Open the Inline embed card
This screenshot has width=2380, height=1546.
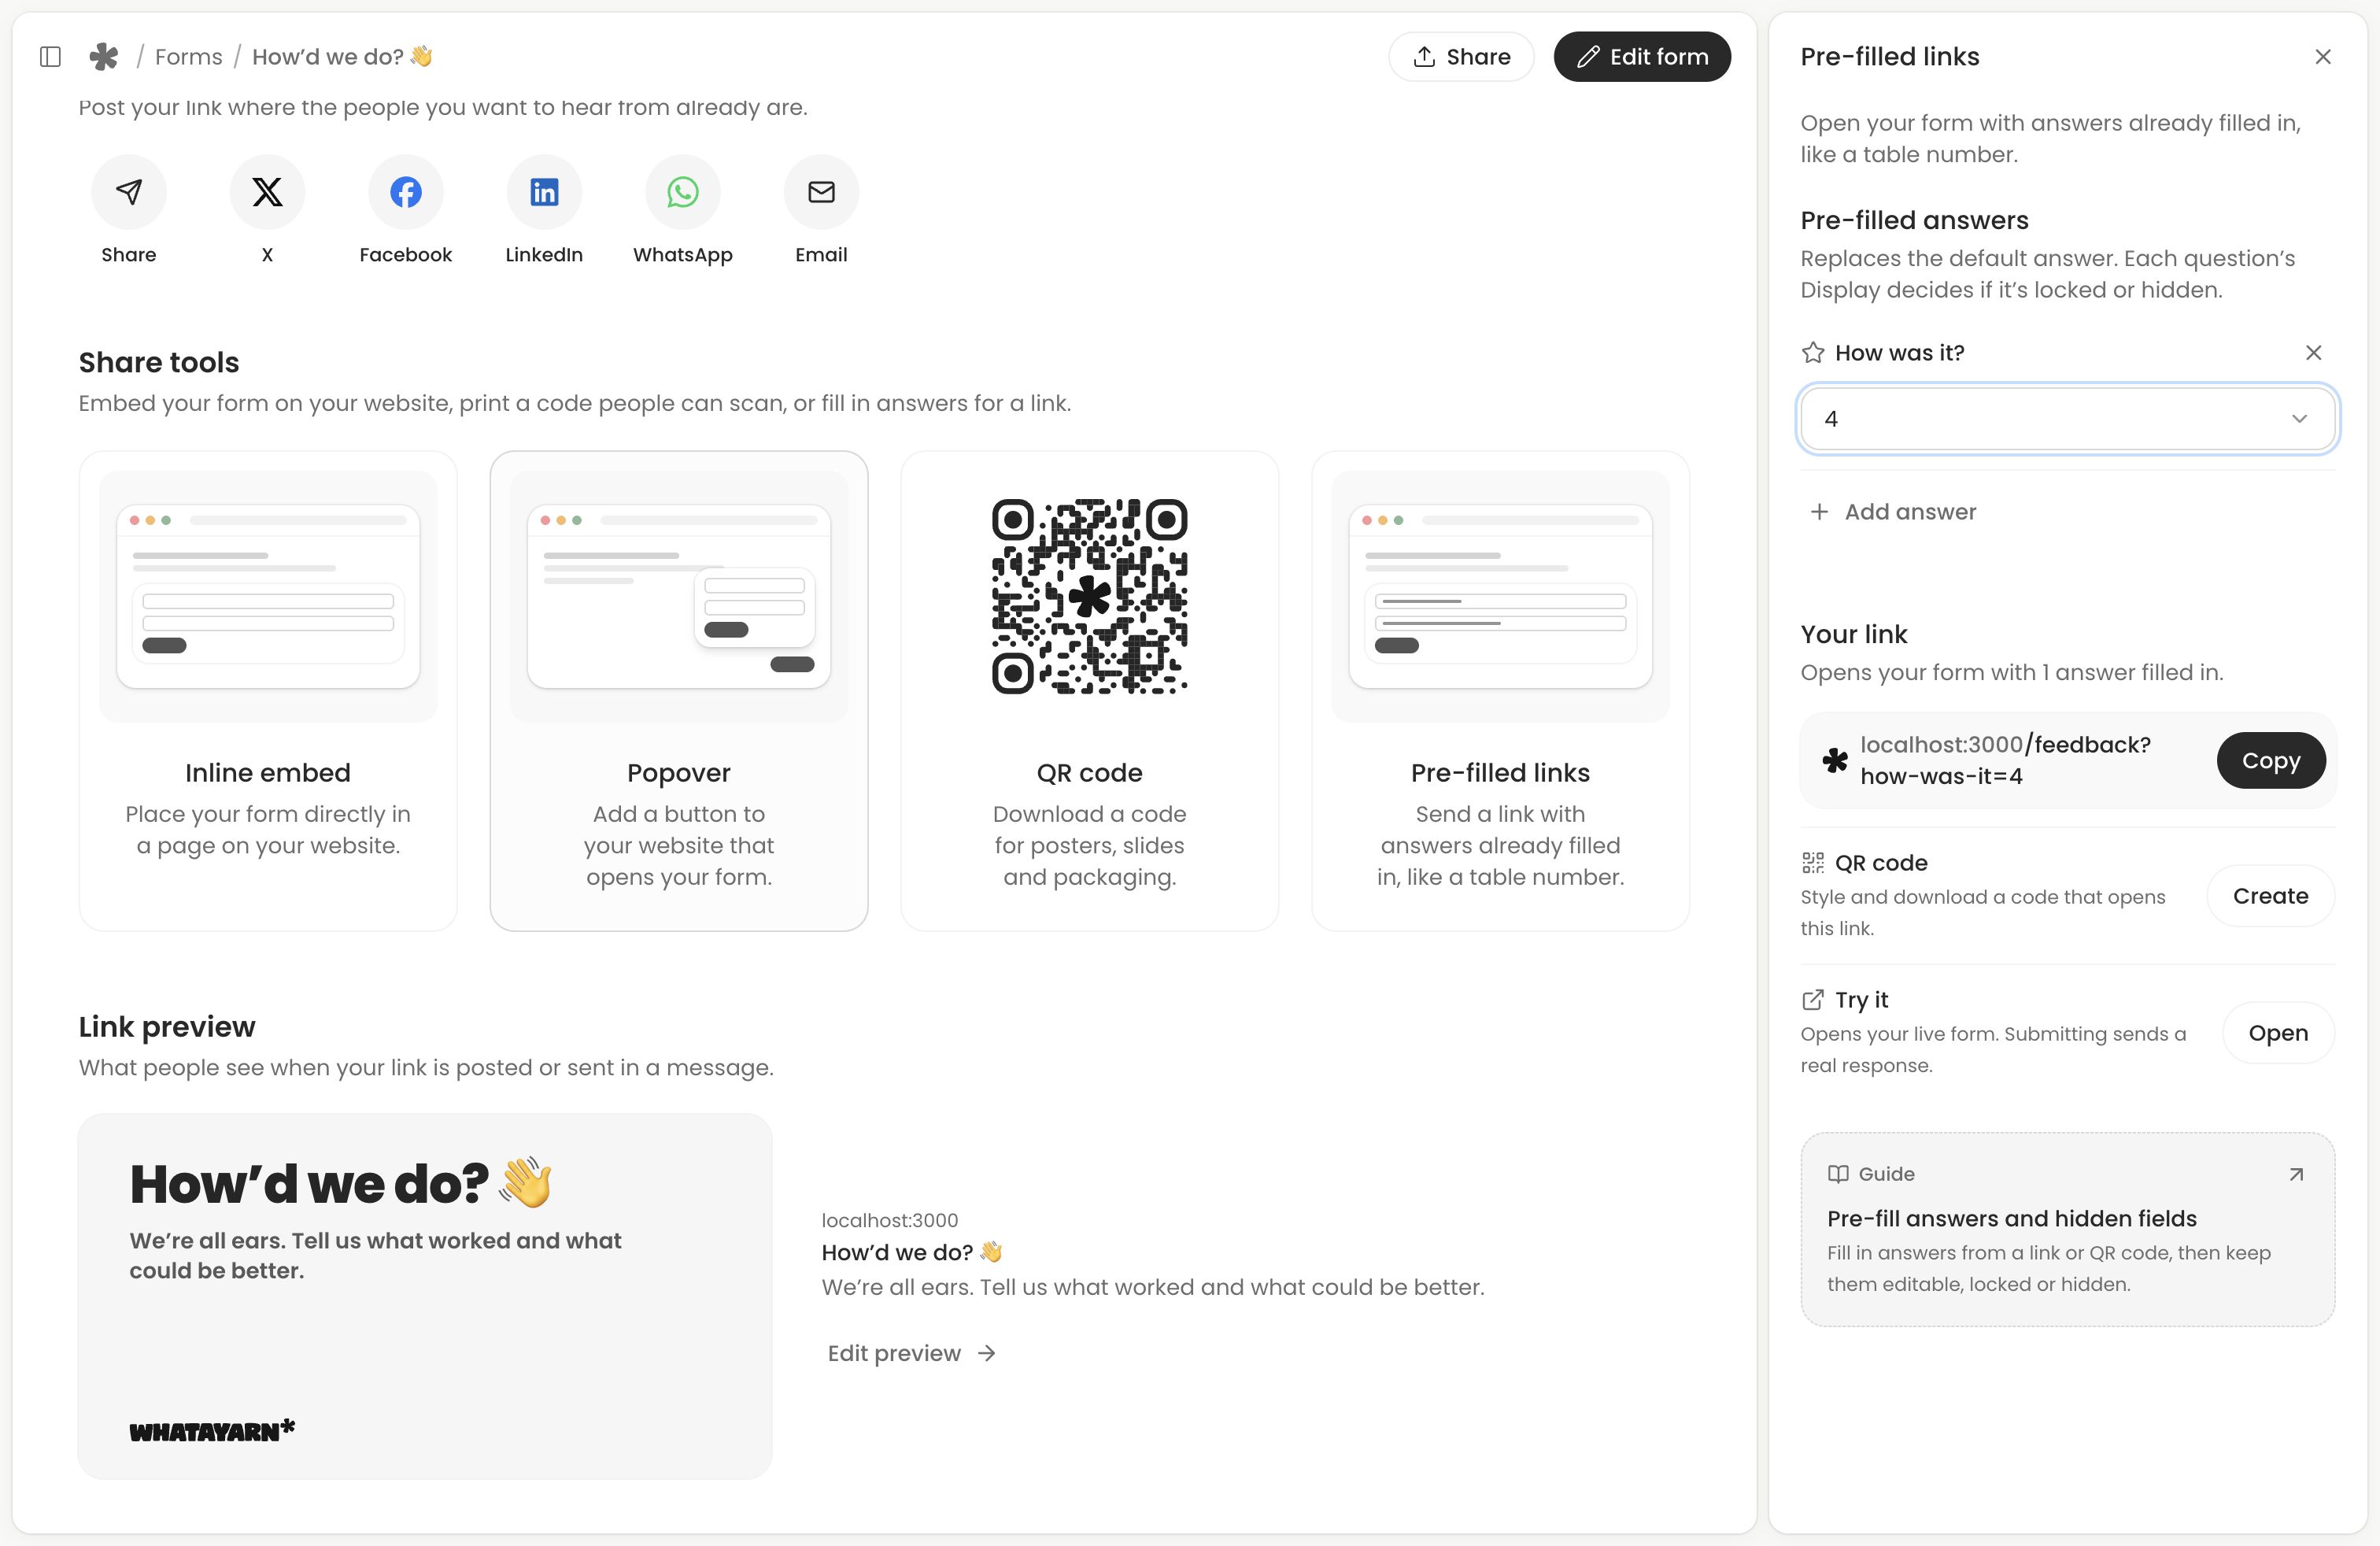(x=268, y=691)
